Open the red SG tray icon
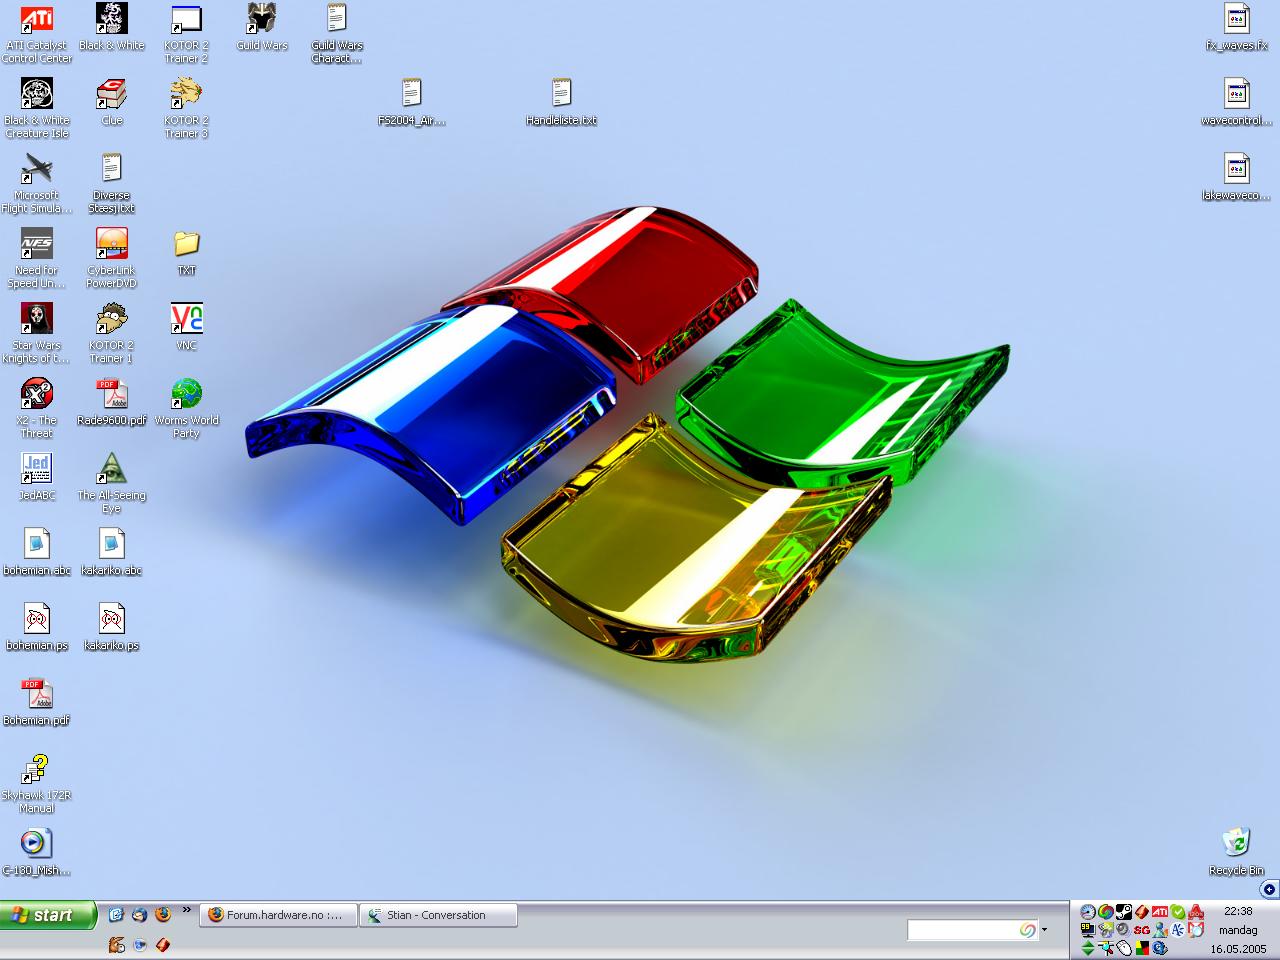 tap(1142, 930)
